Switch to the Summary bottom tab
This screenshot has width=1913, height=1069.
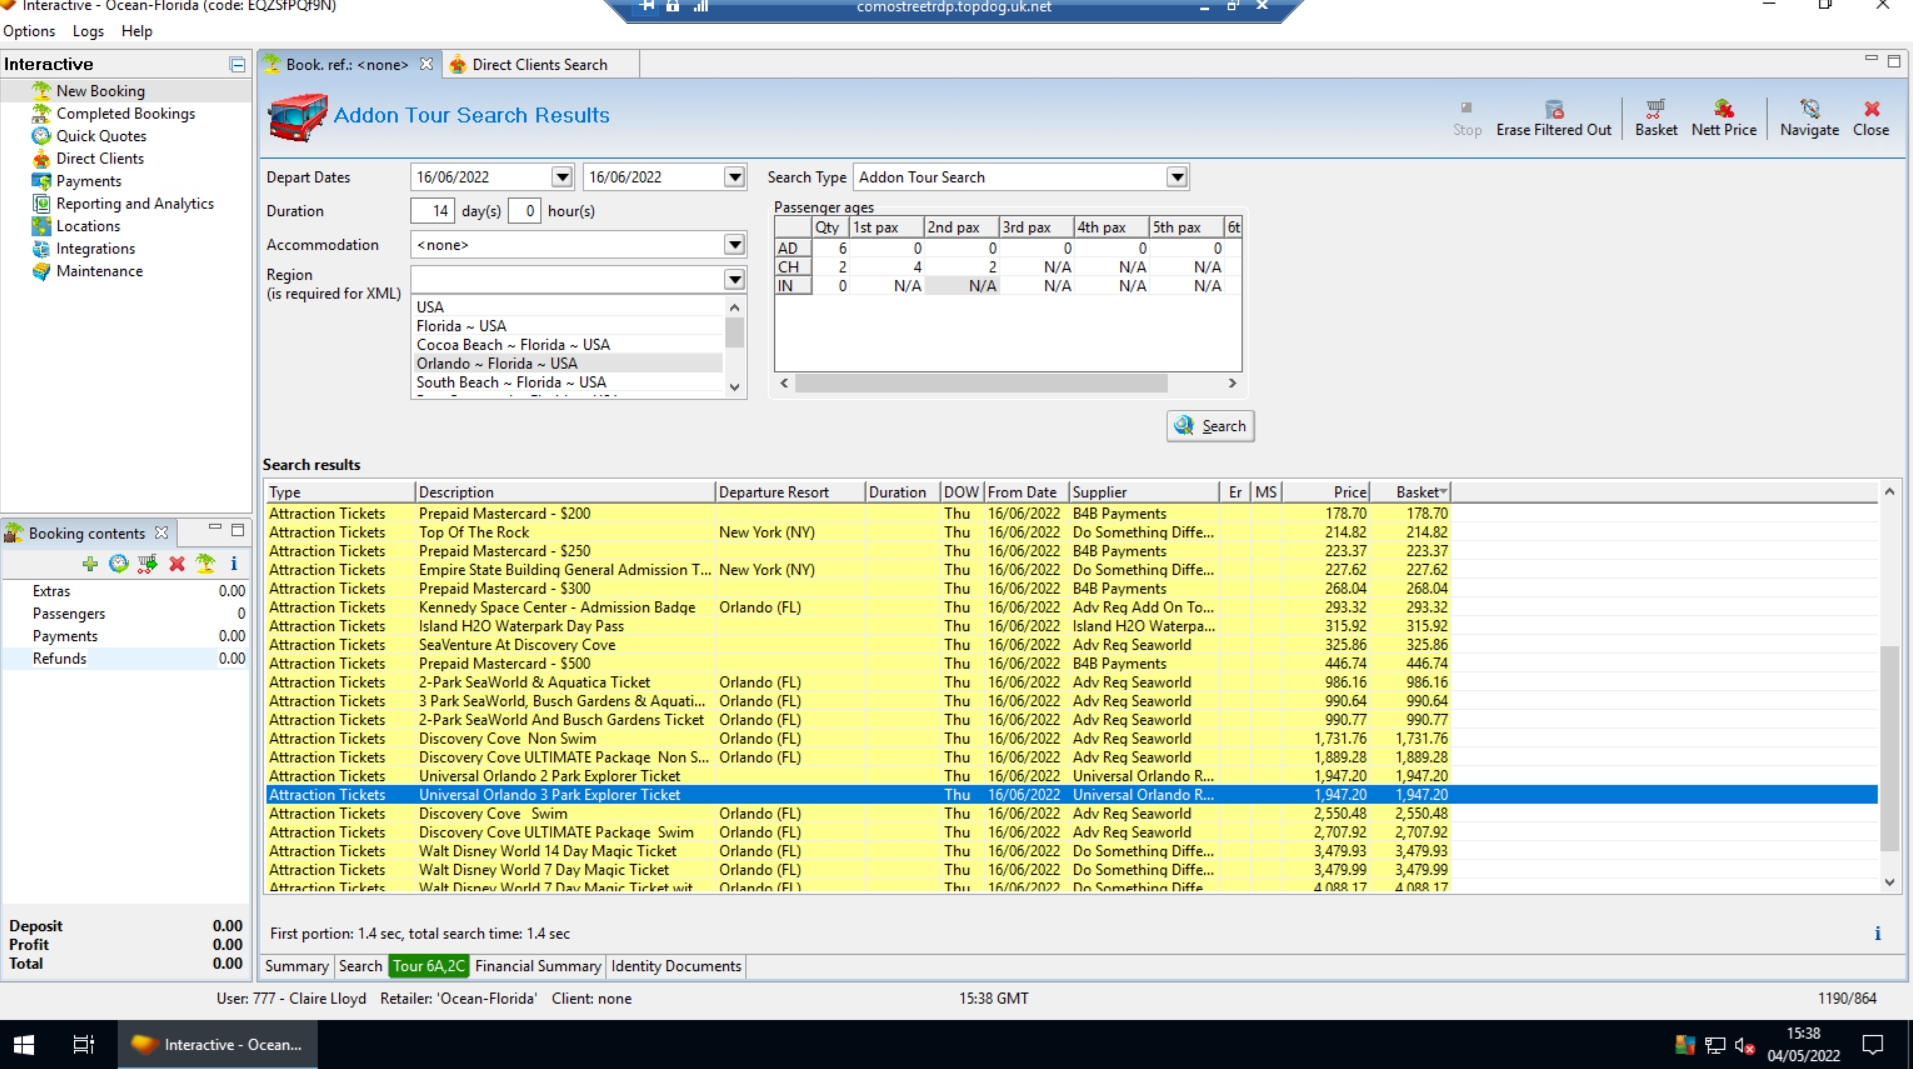297,966
